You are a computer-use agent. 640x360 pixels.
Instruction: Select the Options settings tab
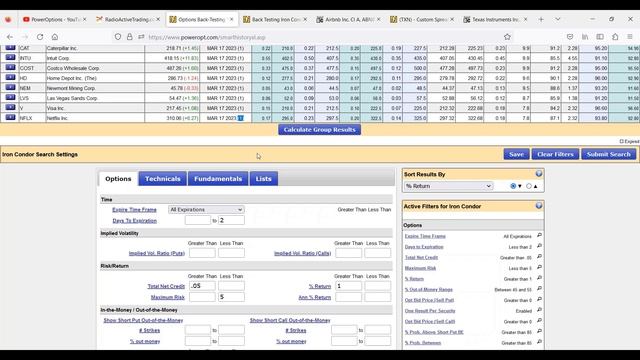point(118,179)
